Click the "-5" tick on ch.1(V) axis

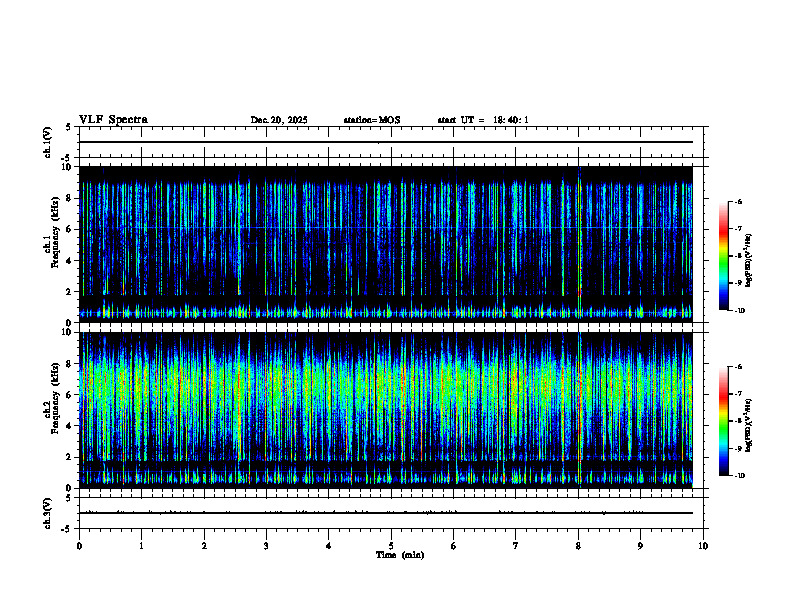pos(67,158)
